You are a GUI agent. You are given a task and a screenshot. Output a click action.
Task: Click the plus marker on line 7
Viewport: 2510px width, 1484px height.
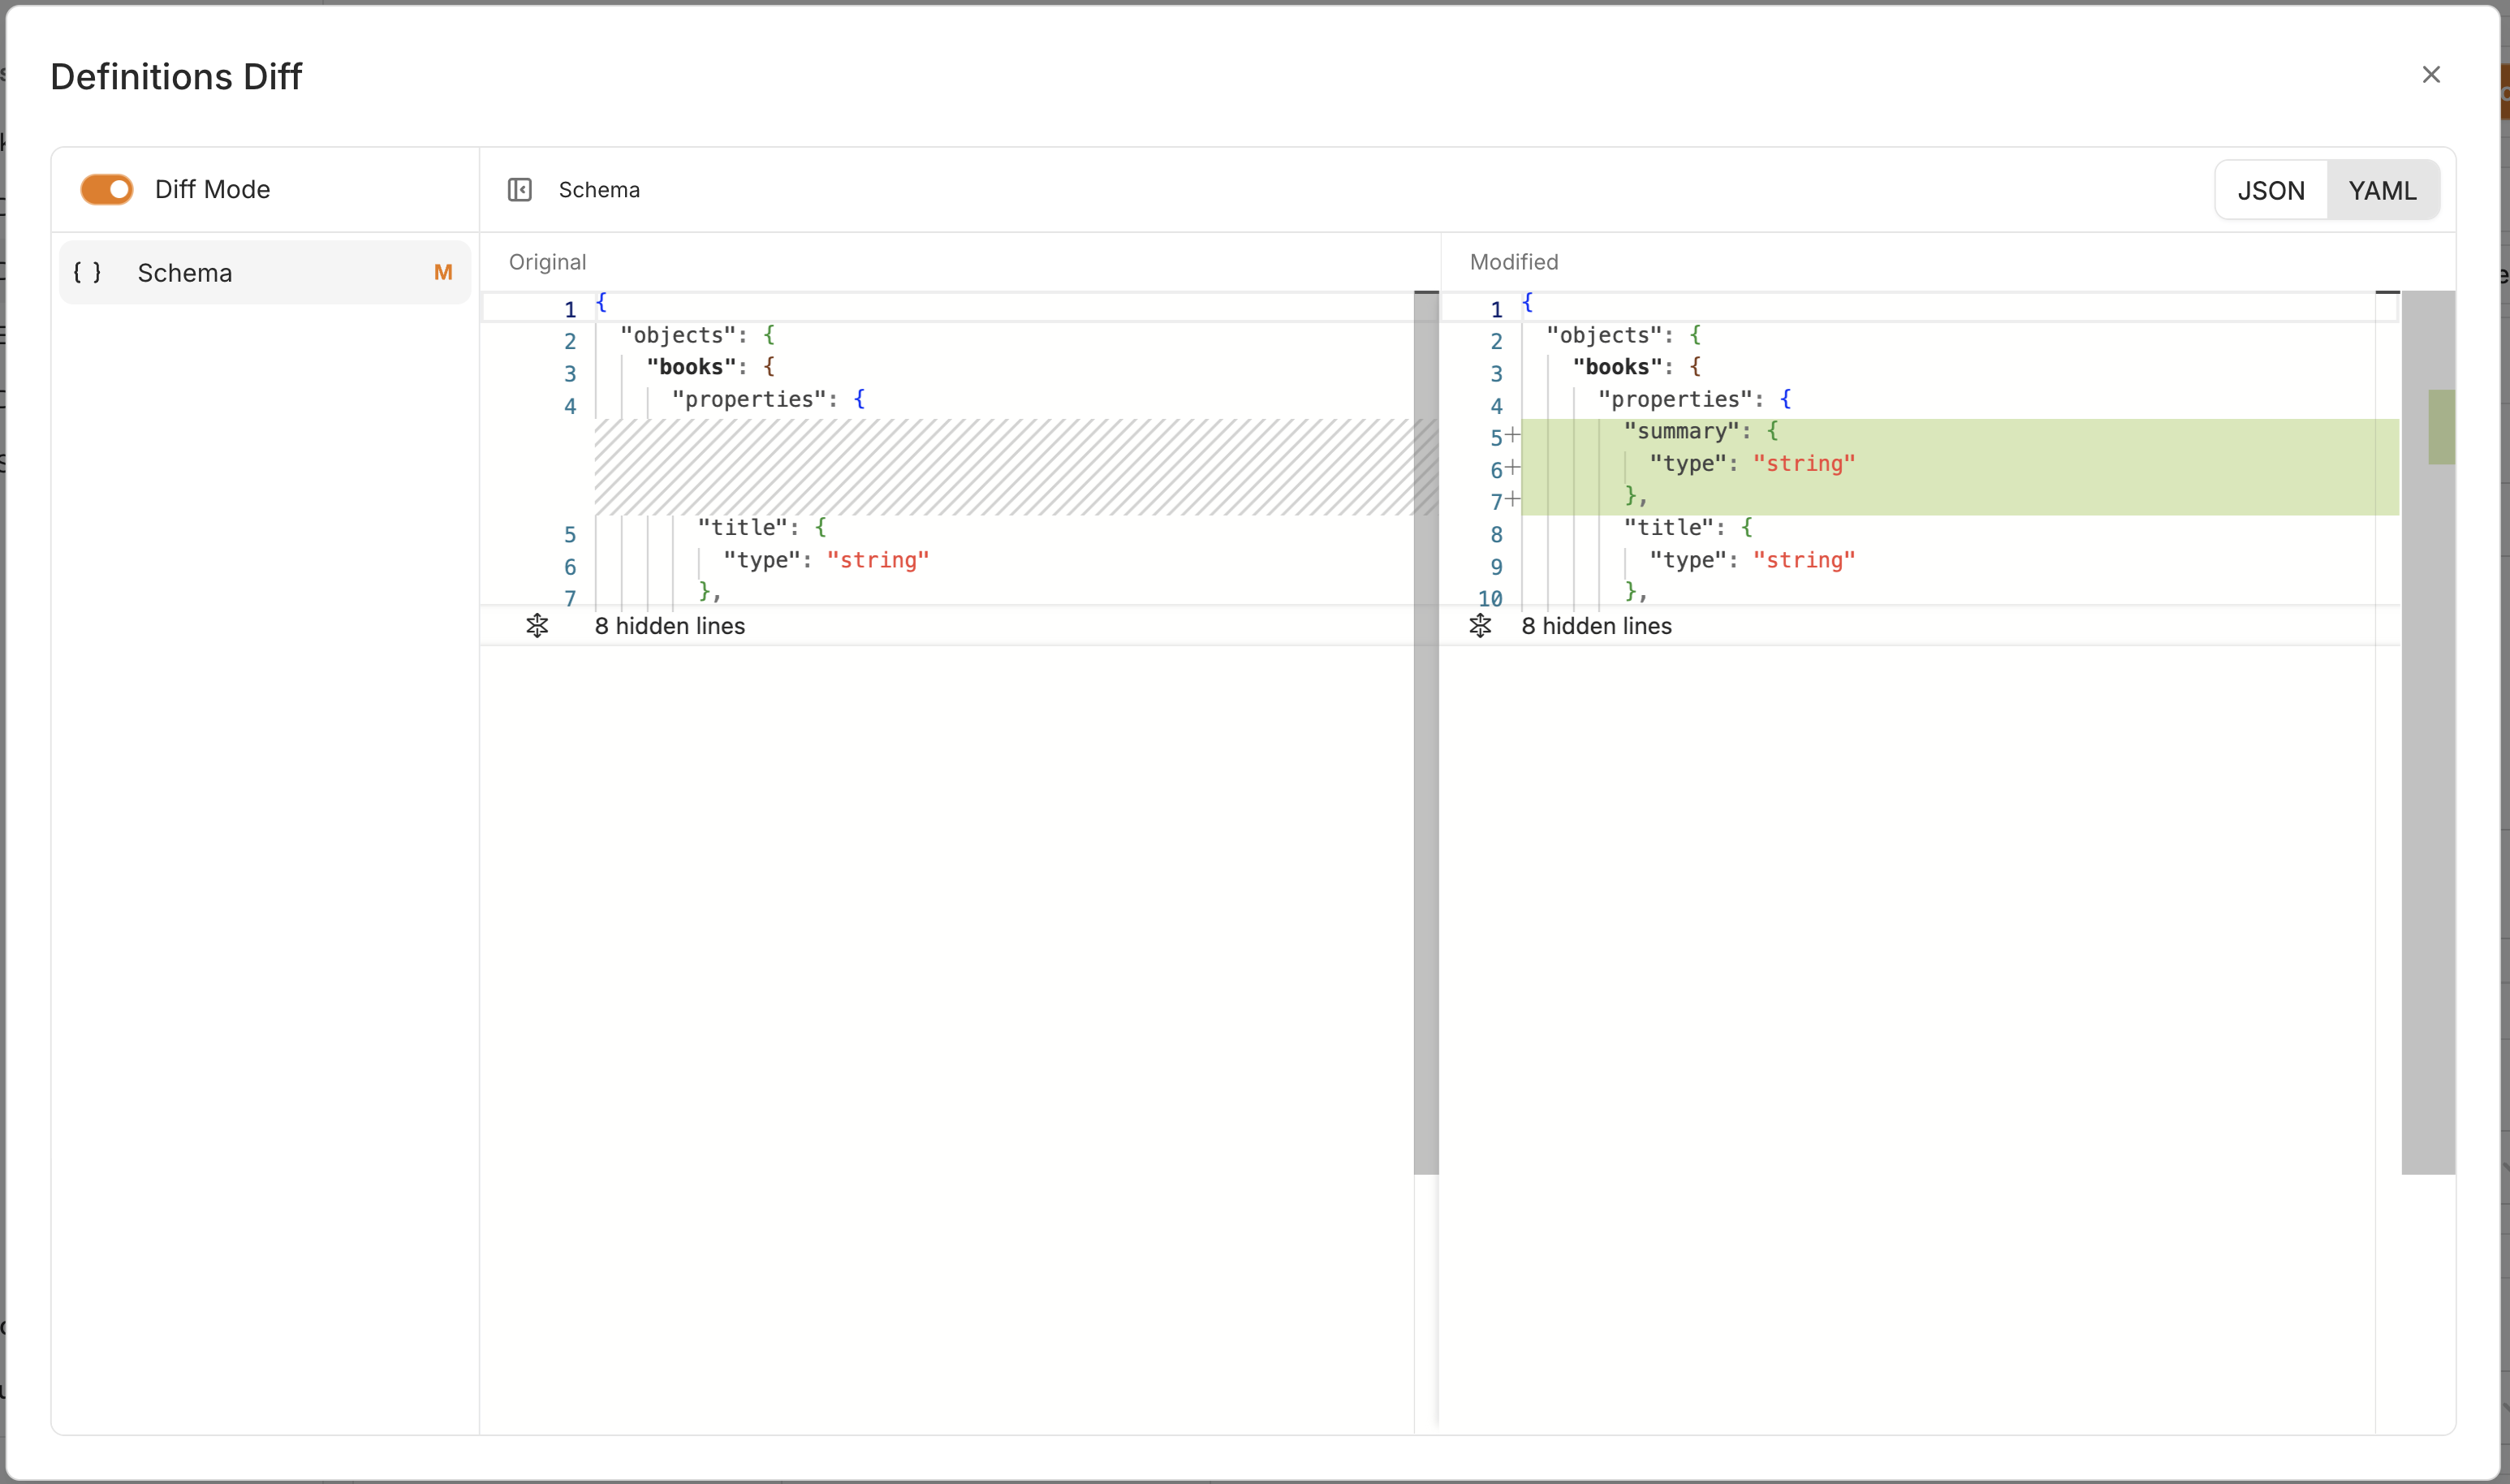(1513, 499)
